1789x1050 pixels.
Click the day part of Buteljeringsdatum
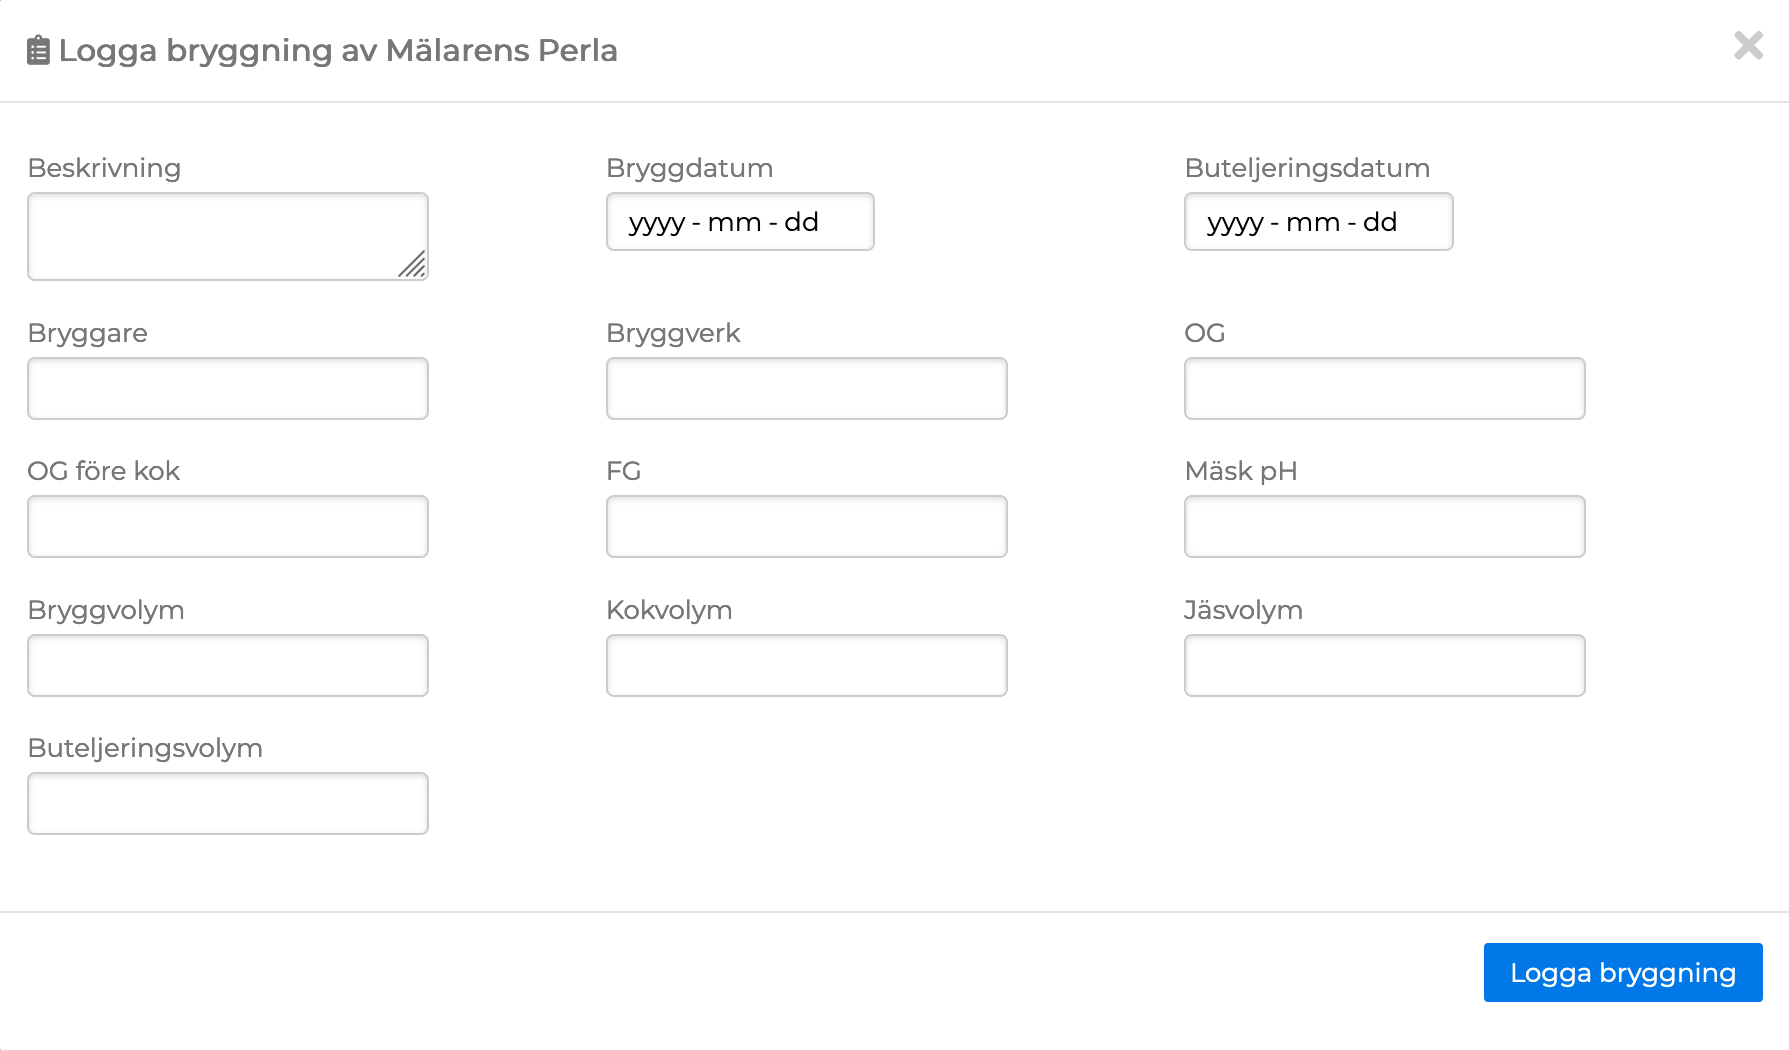pos(1380,222)
